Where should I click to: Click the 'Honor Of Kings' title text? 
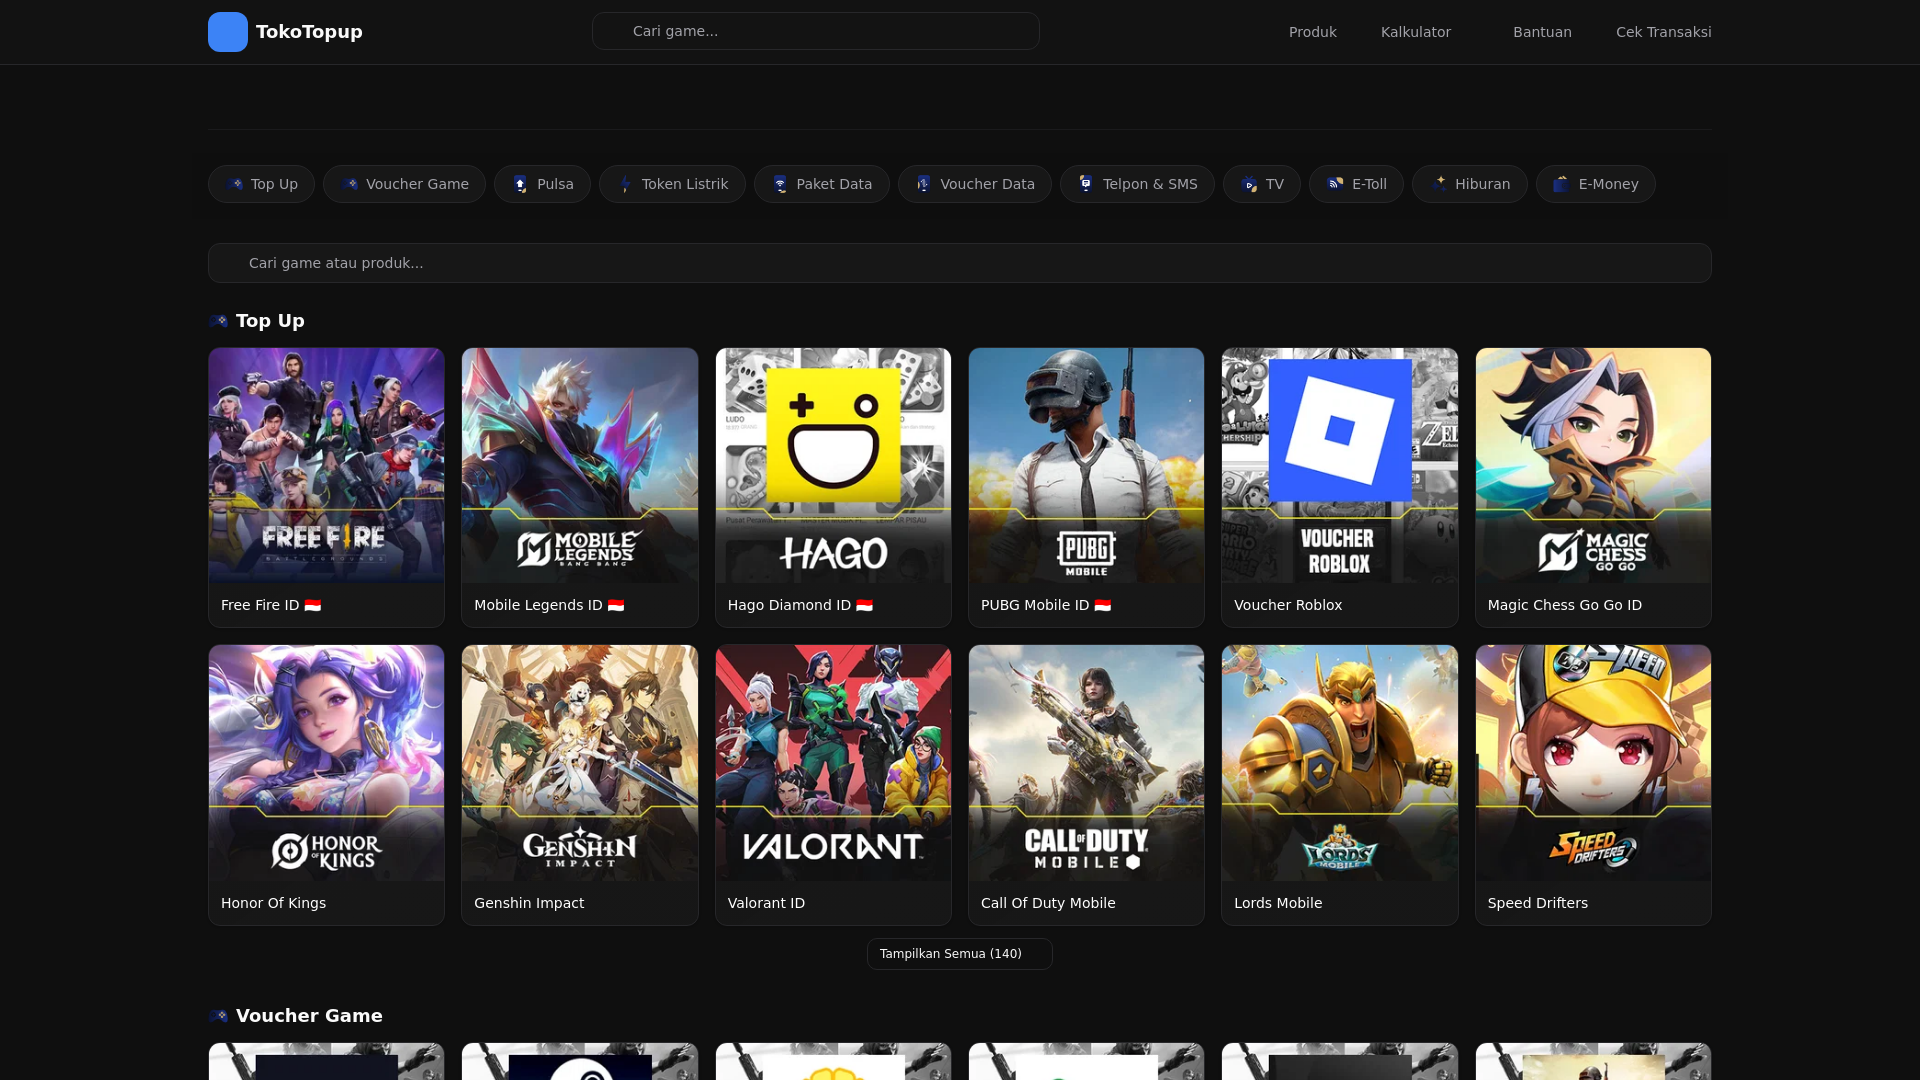[273, 903]
